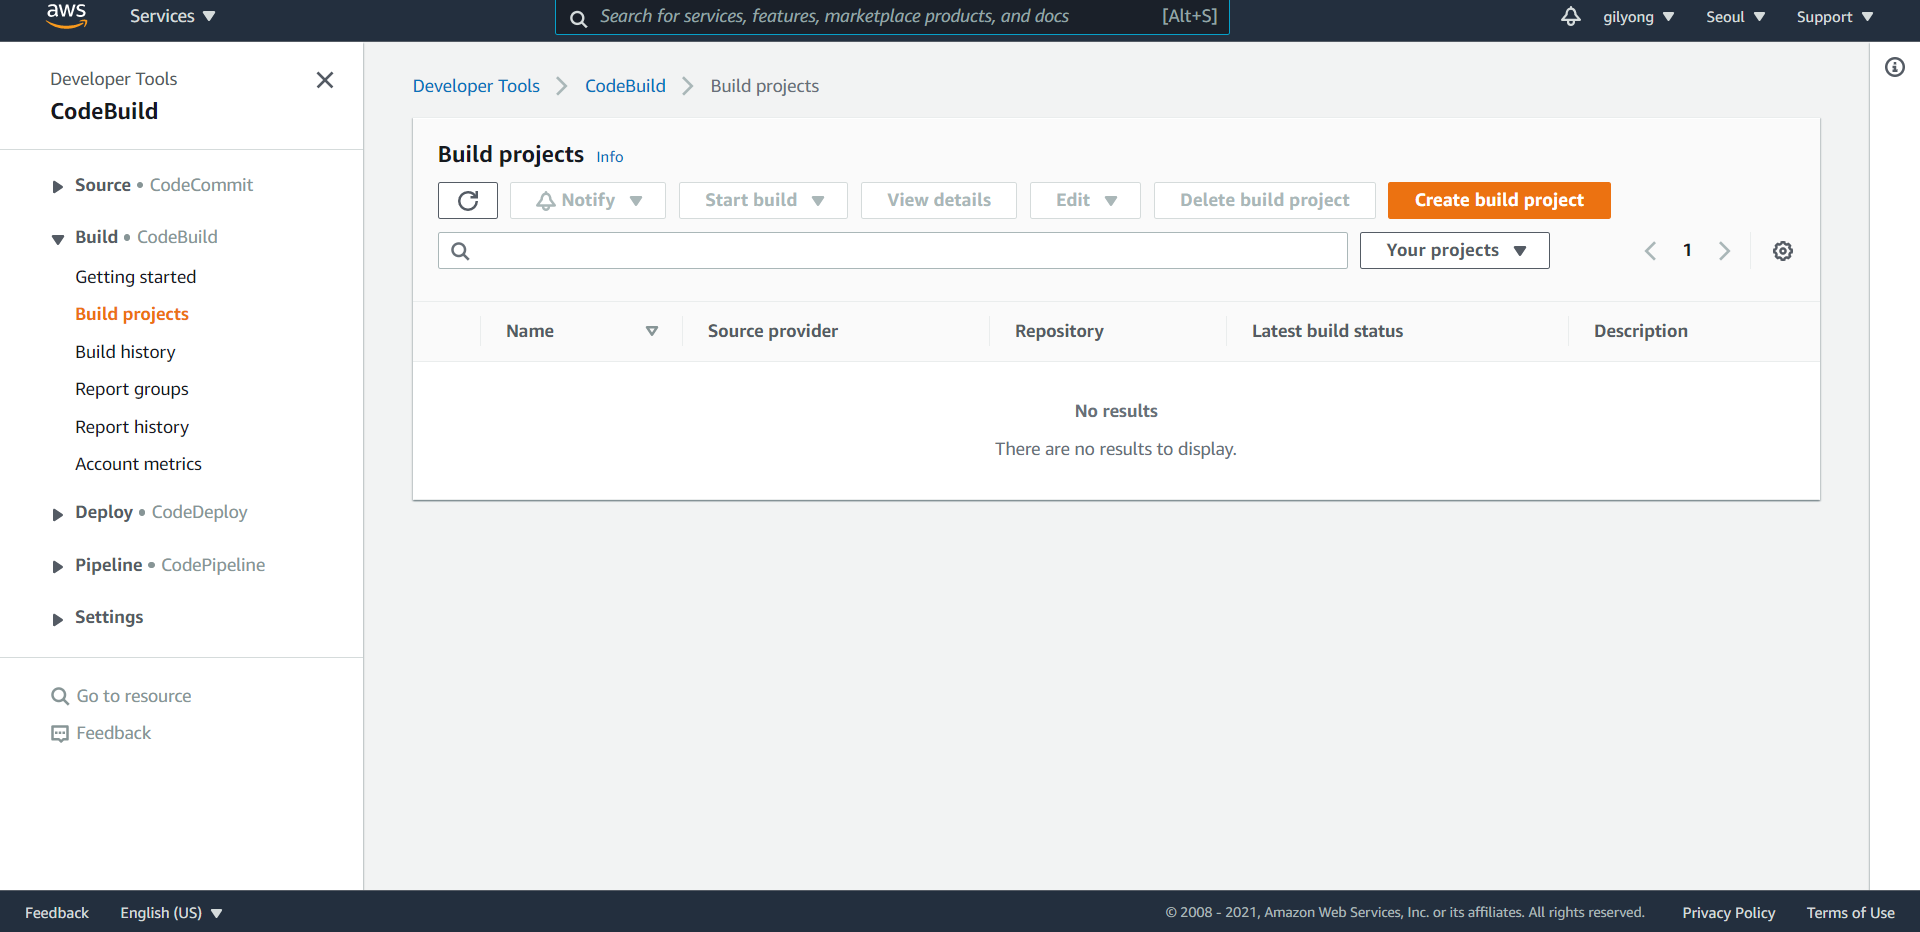The image size is (1920, 932).
Task: Click the AWS logo home icon
Action: [66, 16]
